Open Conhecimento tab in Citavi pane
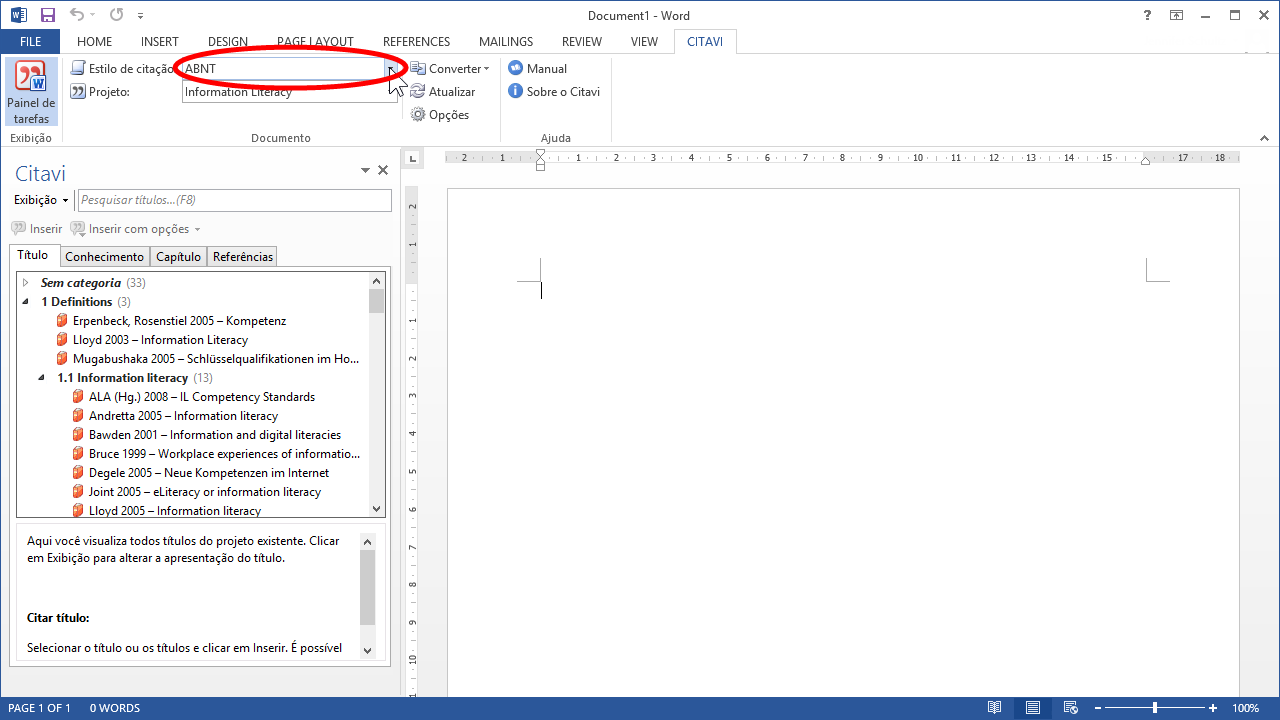 tap(105, 257)
